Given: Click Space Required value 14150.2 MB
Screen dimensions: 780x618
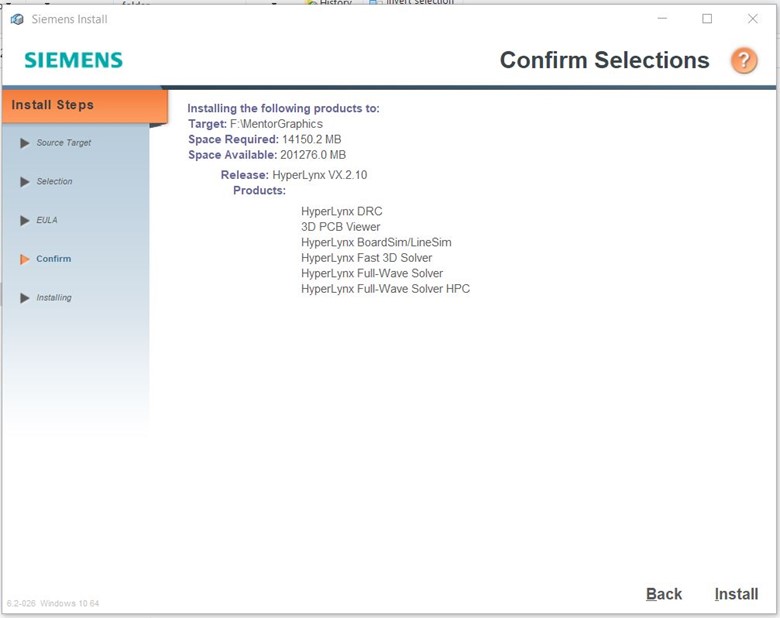Looking at the screenshot, I should tap(311, 139).
